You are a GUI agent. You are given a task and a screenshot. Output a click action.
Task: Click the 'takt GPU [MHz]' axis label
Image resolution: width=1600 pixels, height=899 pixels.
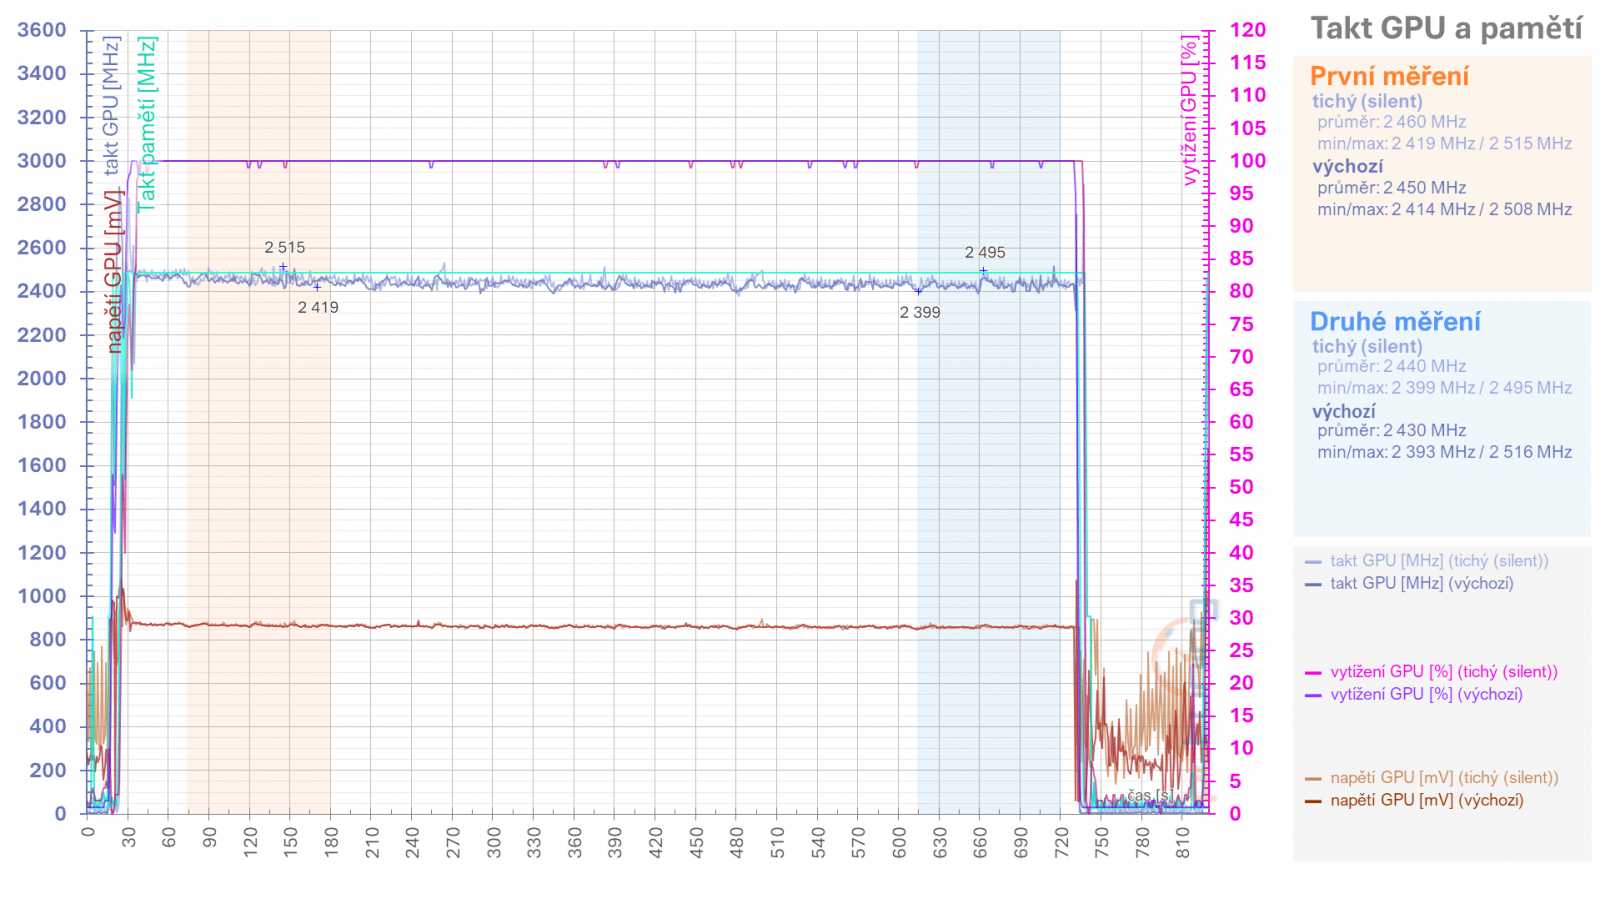[111, 105]
